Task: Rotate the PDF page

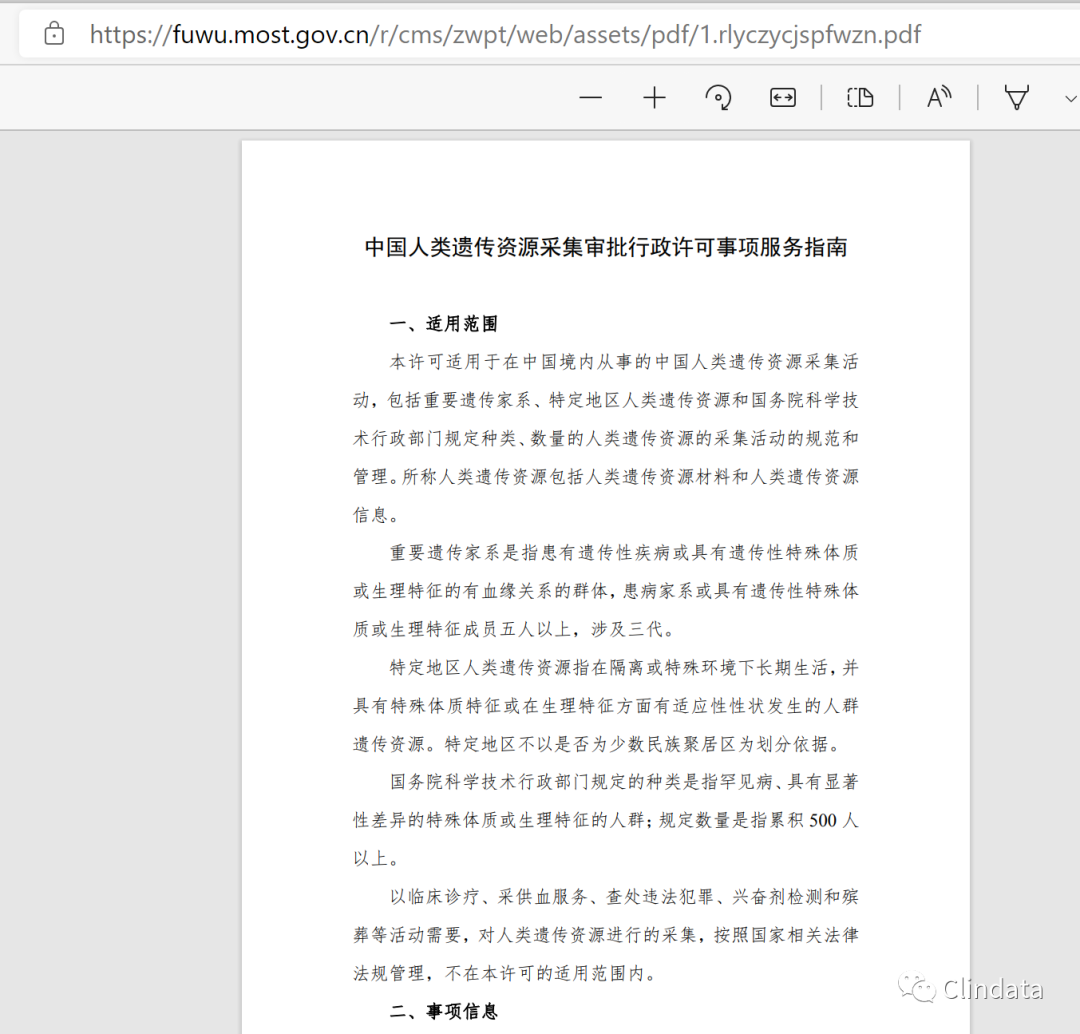Action: pyautogui.click(x=718, y=98)
